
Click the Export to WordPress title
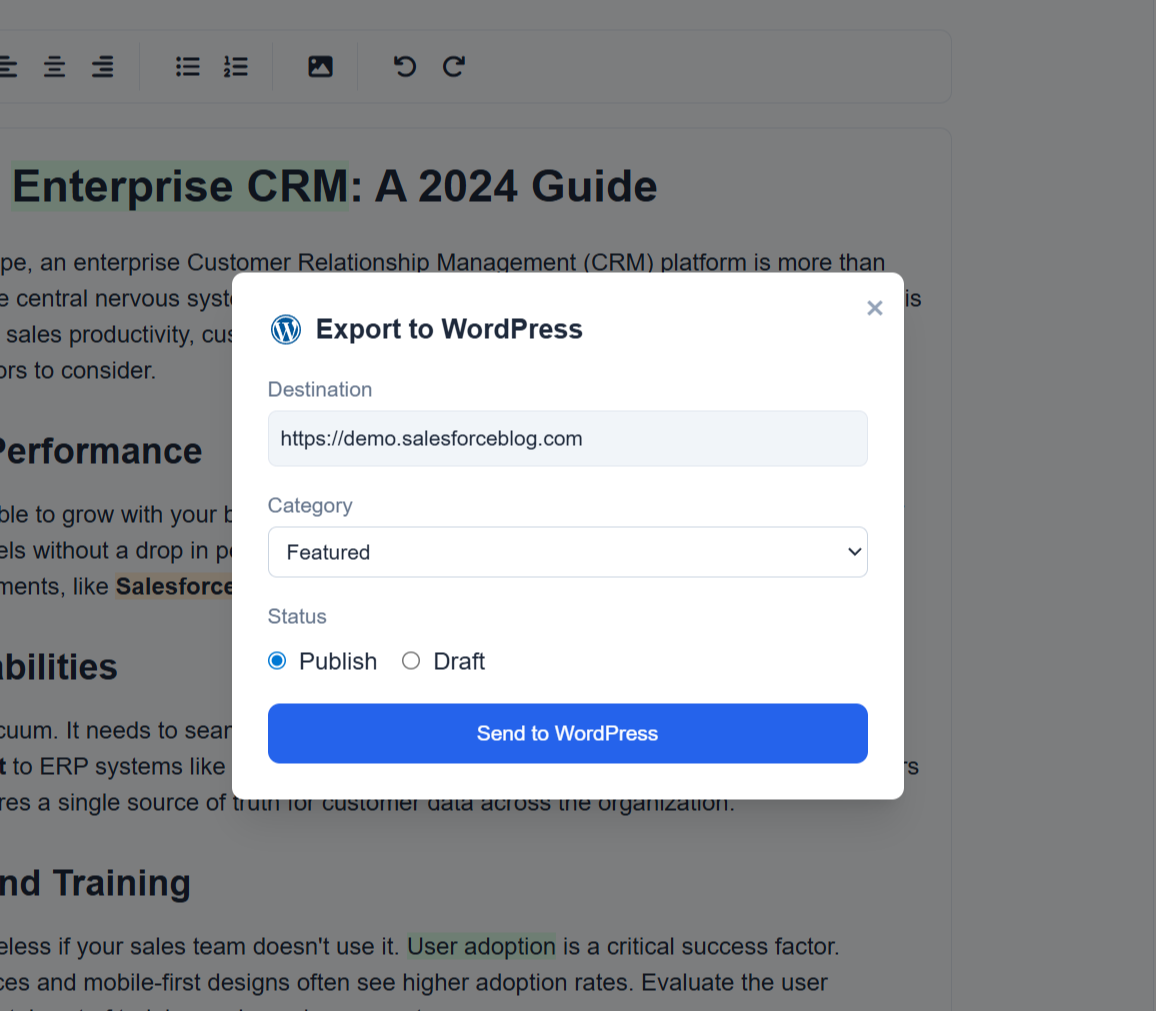click(x=449, y=329)
